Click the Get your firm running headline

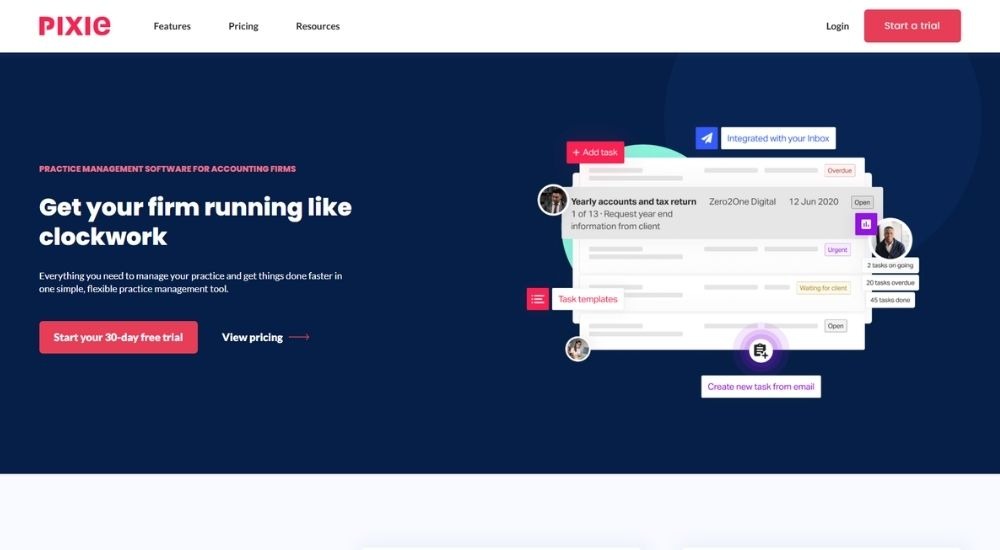click(x=195, y=221)
